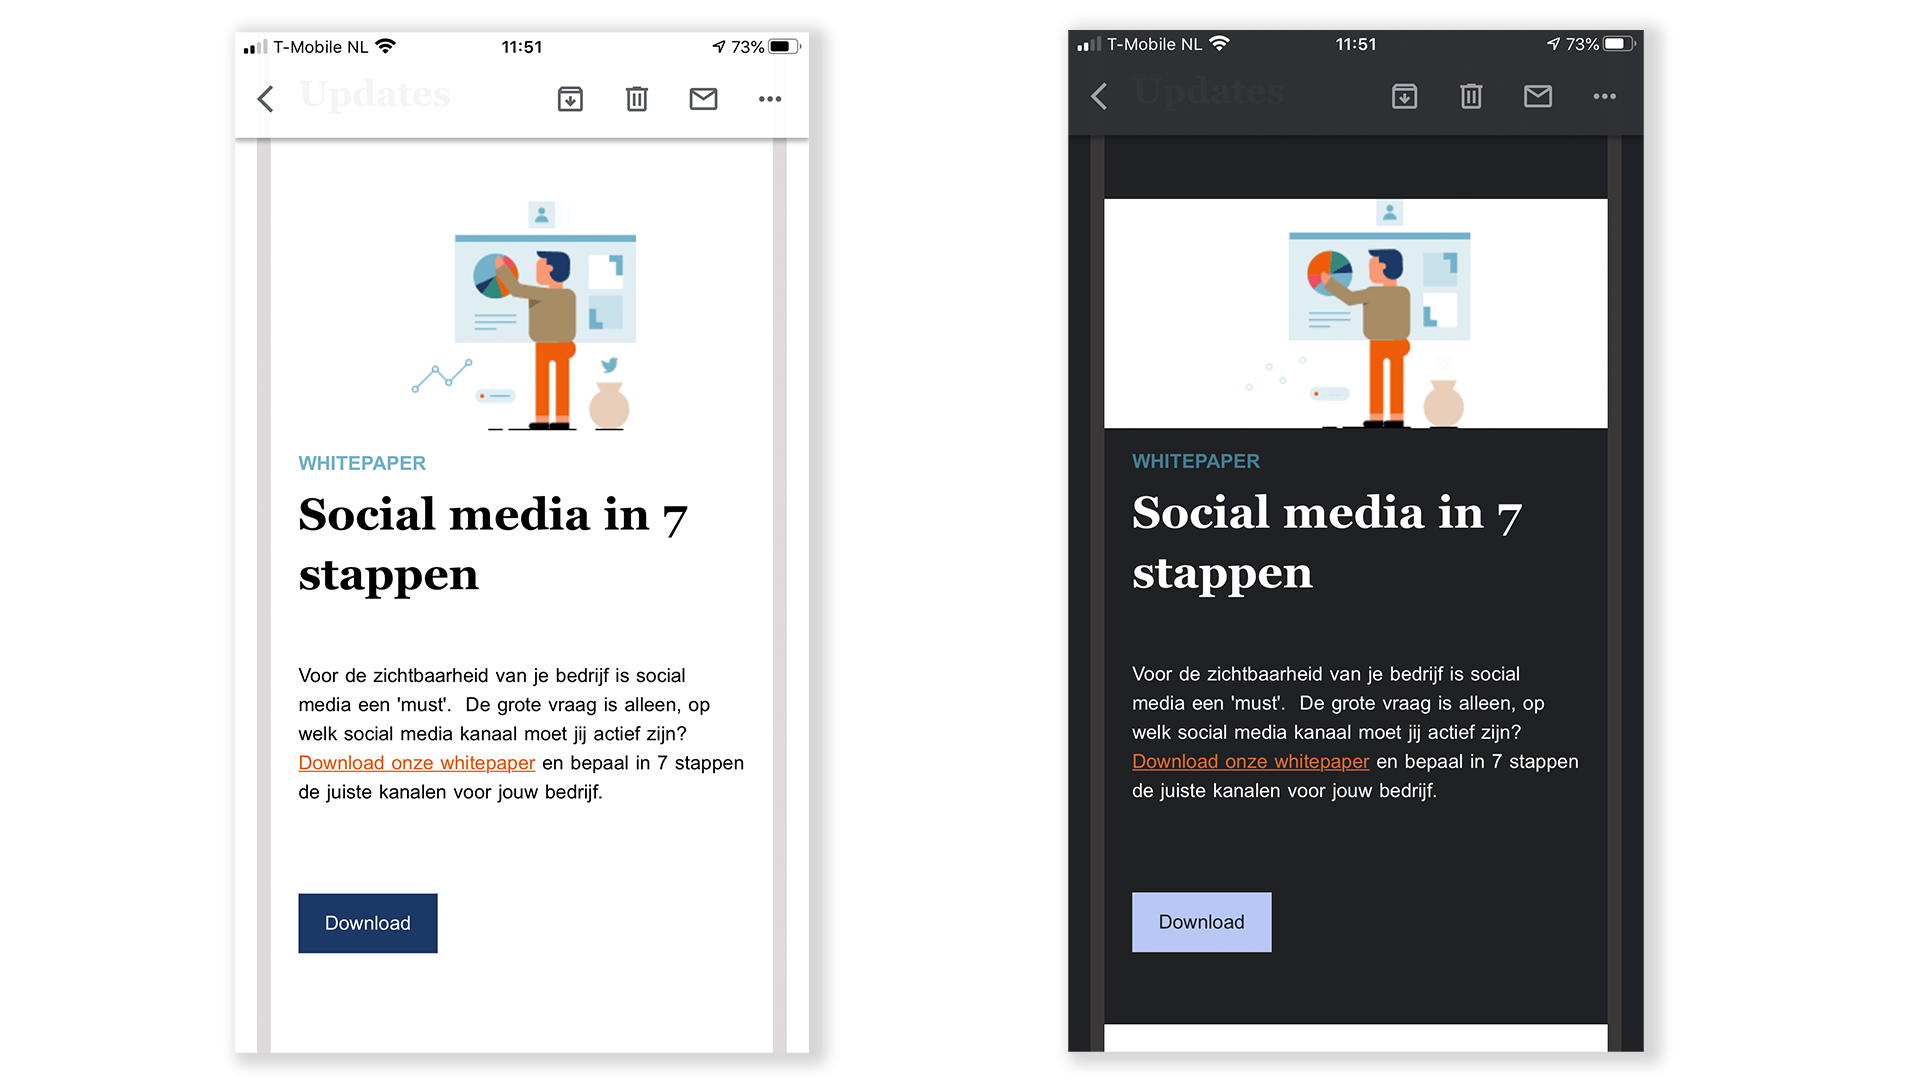Tap Wi-Fi icon in dark mode status bar
The width and height of the screenshot is (1920, 1080).
[x=1219, y=44]
